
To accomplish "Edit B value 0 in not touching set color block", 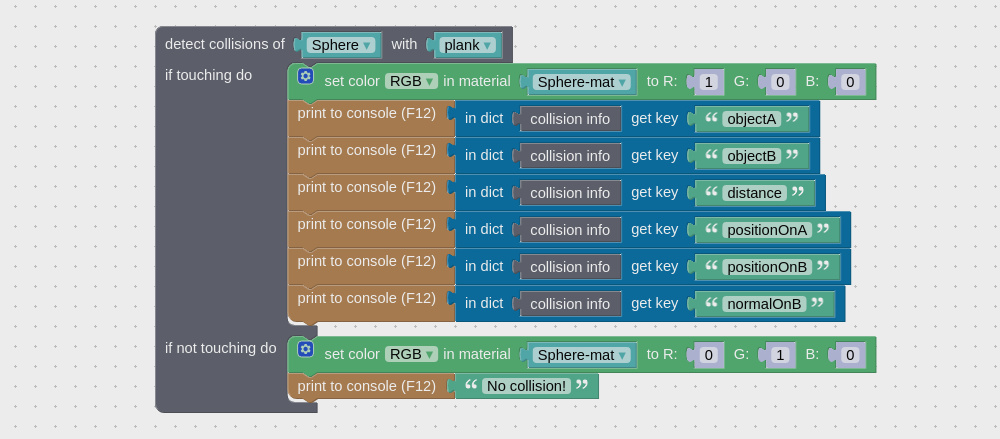I will 849,355.
